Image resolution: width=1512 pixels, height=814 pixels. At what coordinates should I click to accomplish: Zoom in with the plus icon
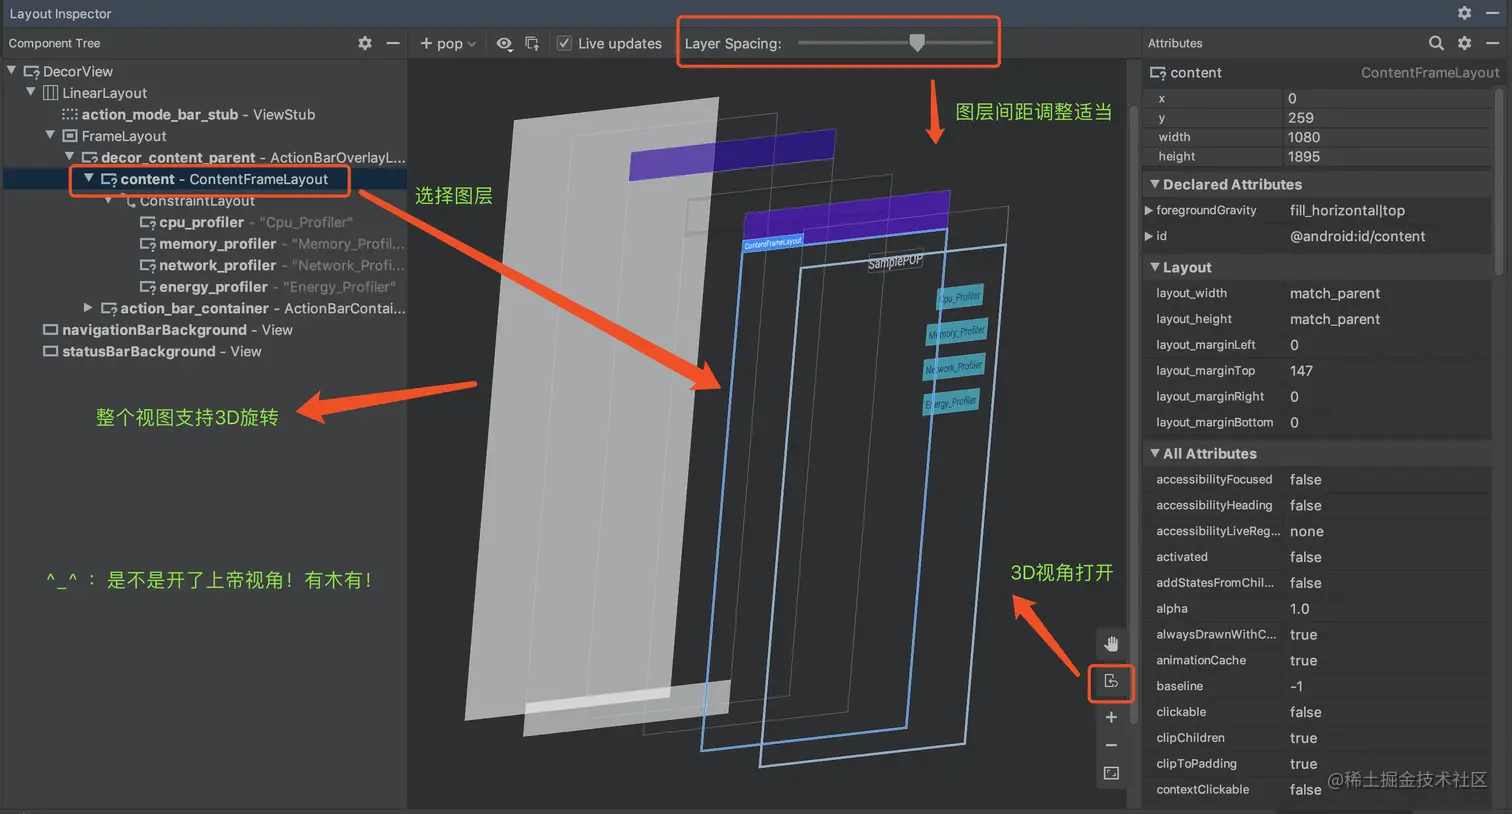pyautogui.click(x=1111, y=717)
